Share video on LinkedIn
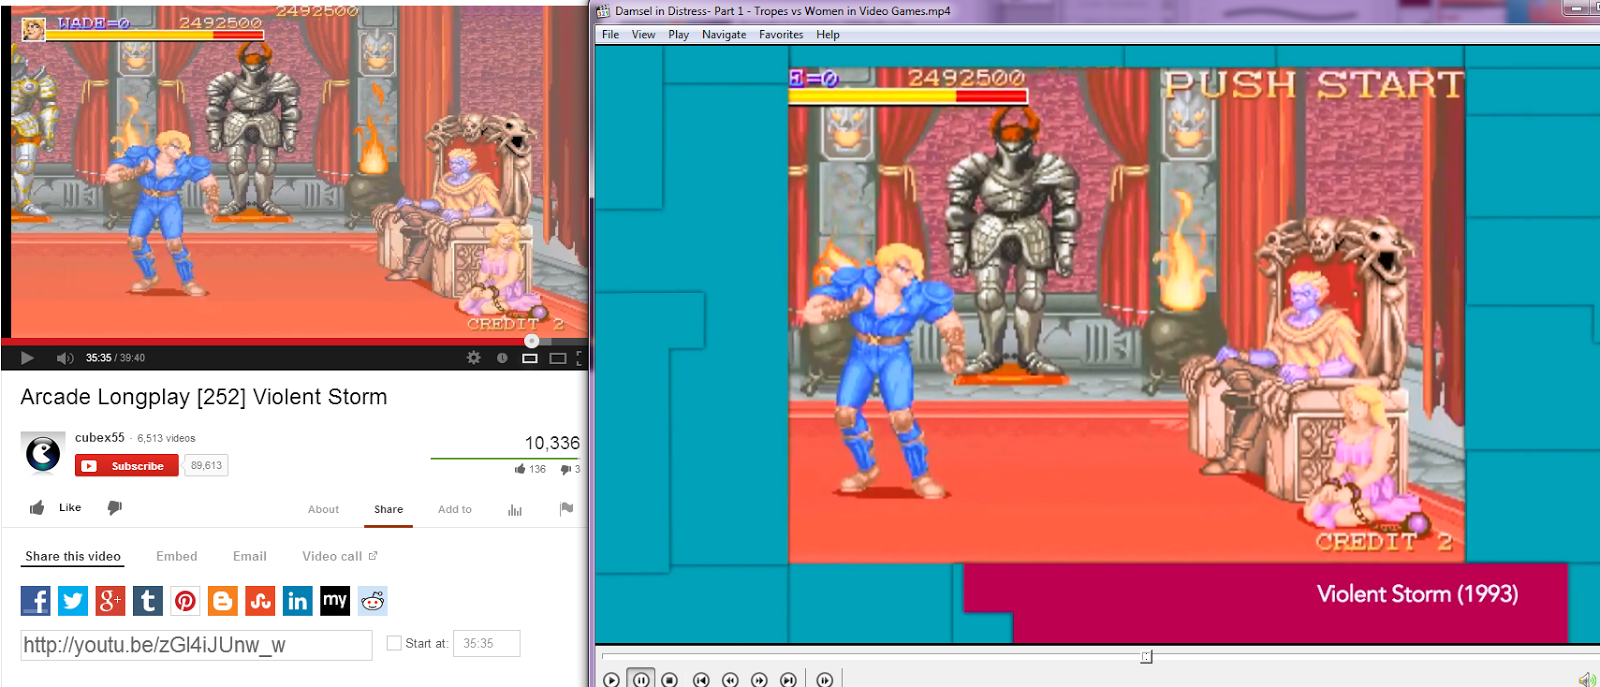Image resolution: width=1600 pixels, height=687 pixels. coord(298,601)
